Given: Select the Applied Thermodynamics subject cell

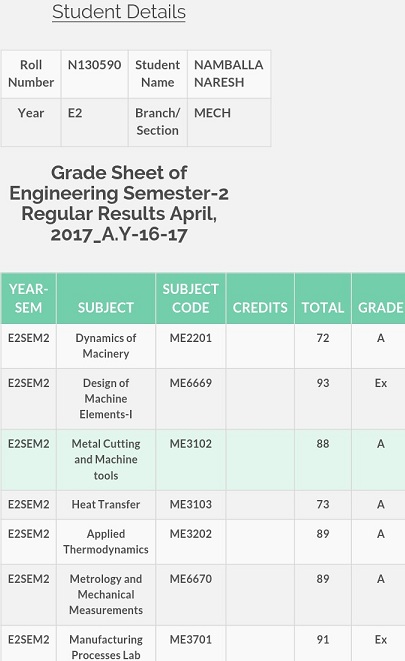Looking at the screenshot, I should [106, 542].
